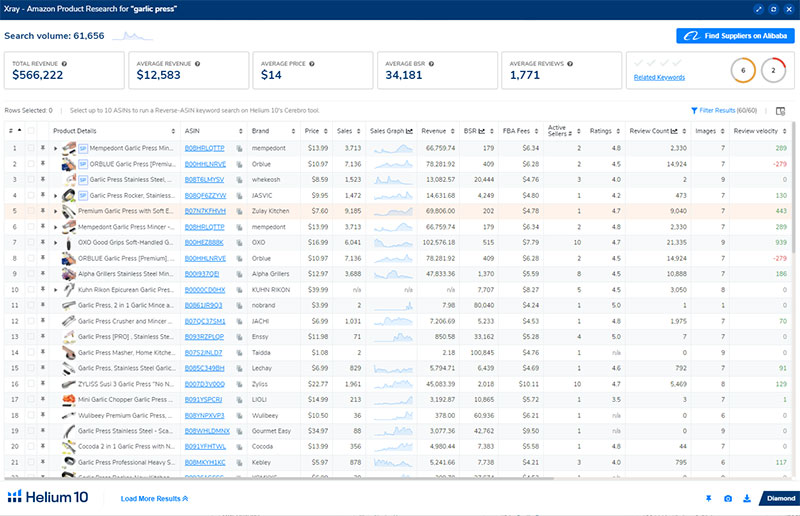800x516 pixels.
Task: Sort table by FBA Fees header
Action: coord(520,131)
